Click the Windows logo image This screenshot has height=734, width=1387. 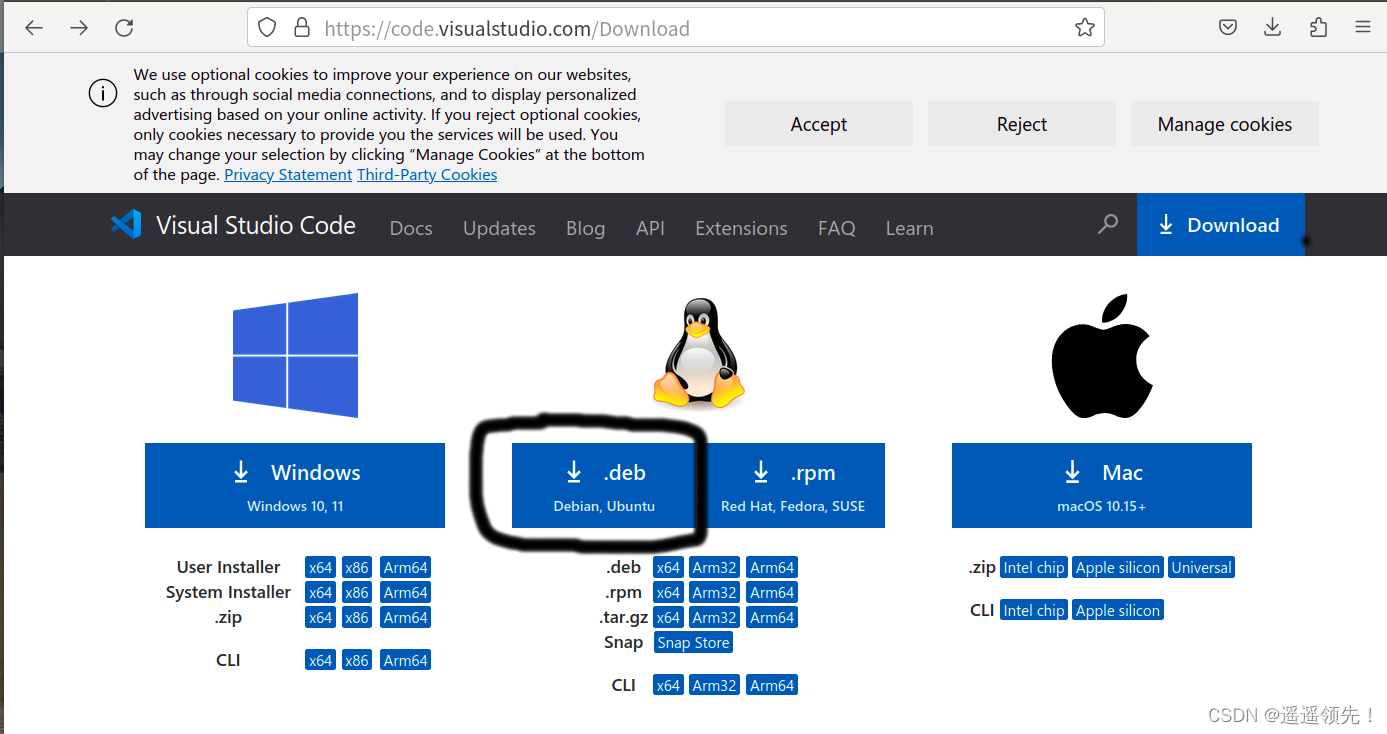(x=295, y=355)
